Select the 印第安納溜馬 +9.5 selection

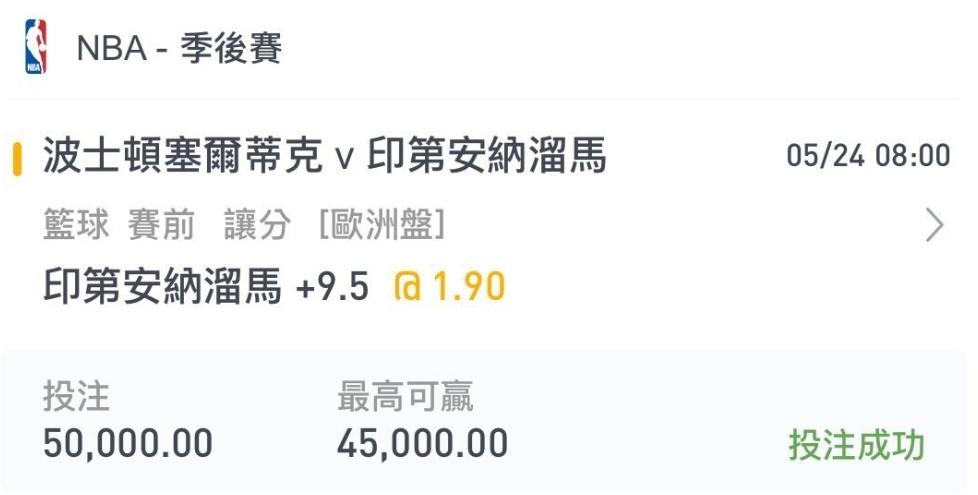206,287
